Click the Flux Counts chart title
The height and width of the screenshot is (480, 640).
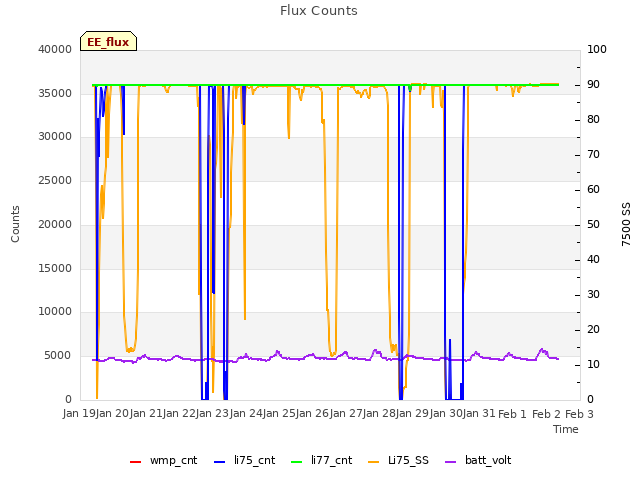coord(319,11)
